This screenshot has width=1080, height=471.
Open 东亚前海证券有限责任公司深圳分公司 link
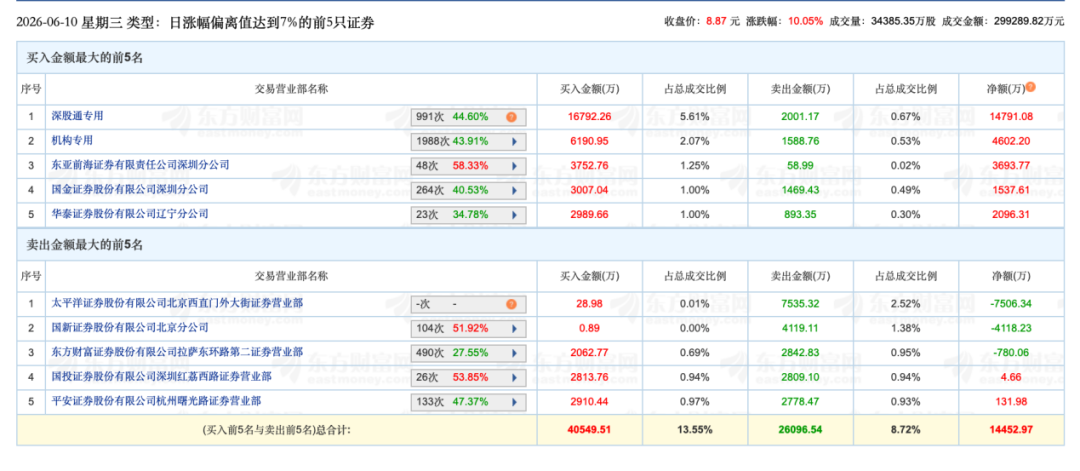(141, 165)
